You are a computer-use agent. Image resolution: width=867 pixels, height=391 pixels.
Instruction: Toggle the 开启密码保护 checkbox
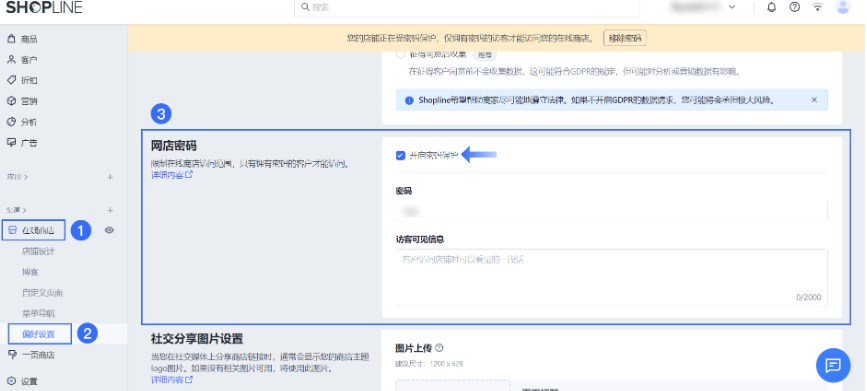coord(401,156)
